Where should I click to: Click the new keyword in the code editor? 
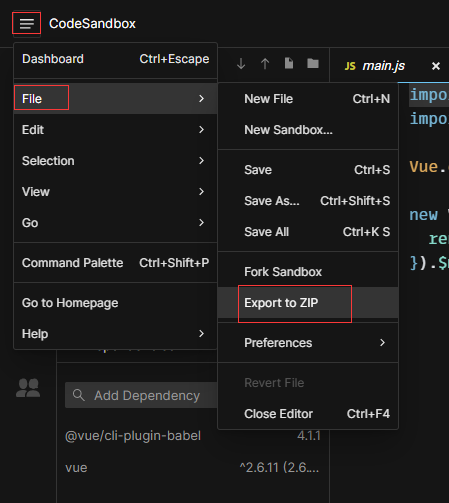423,215
